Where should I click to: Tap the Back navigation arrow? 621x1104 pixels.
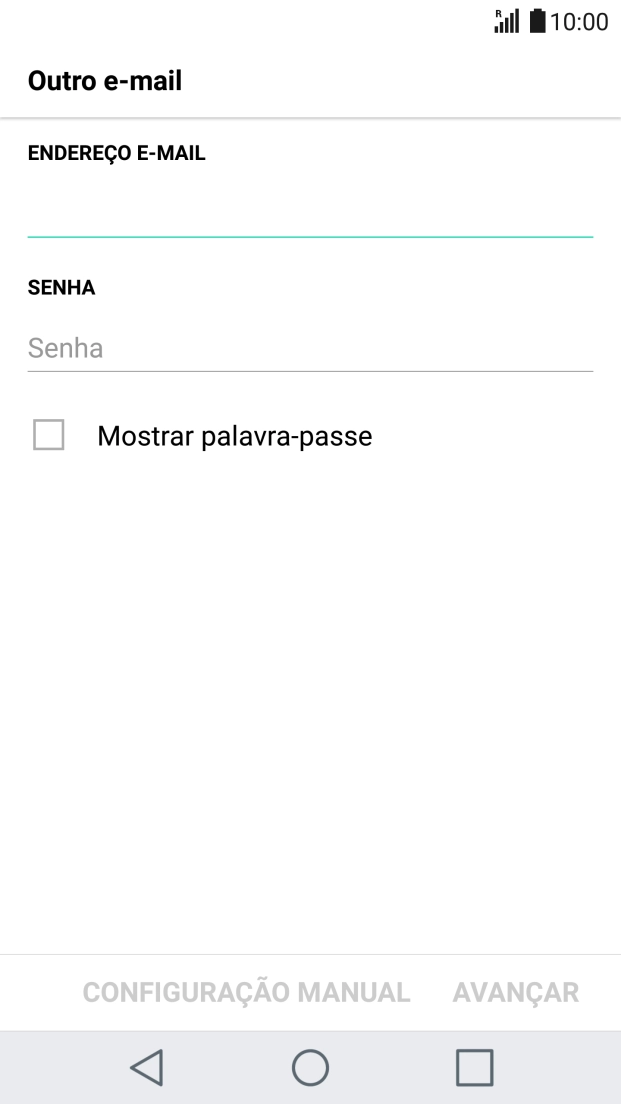click(146, 1066)
